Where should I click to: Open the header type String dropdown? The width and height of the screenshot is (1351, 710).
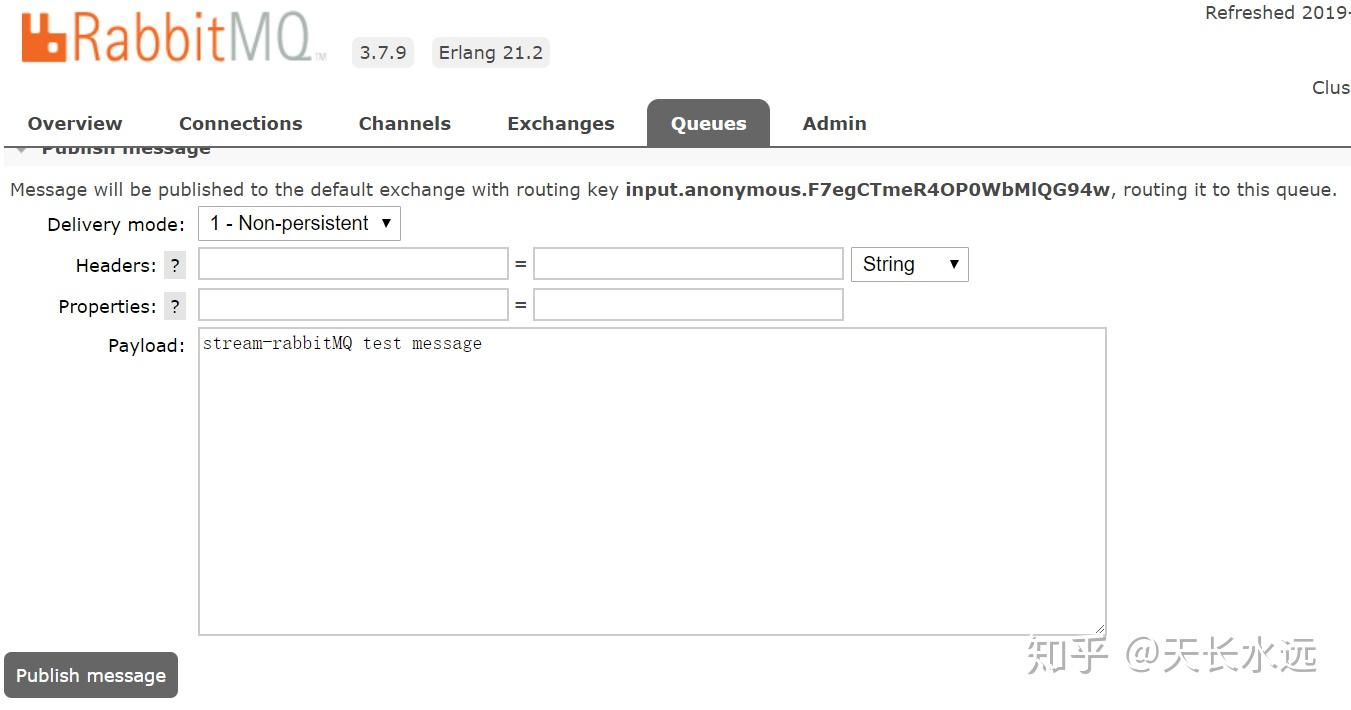click(x=909, y=264)
